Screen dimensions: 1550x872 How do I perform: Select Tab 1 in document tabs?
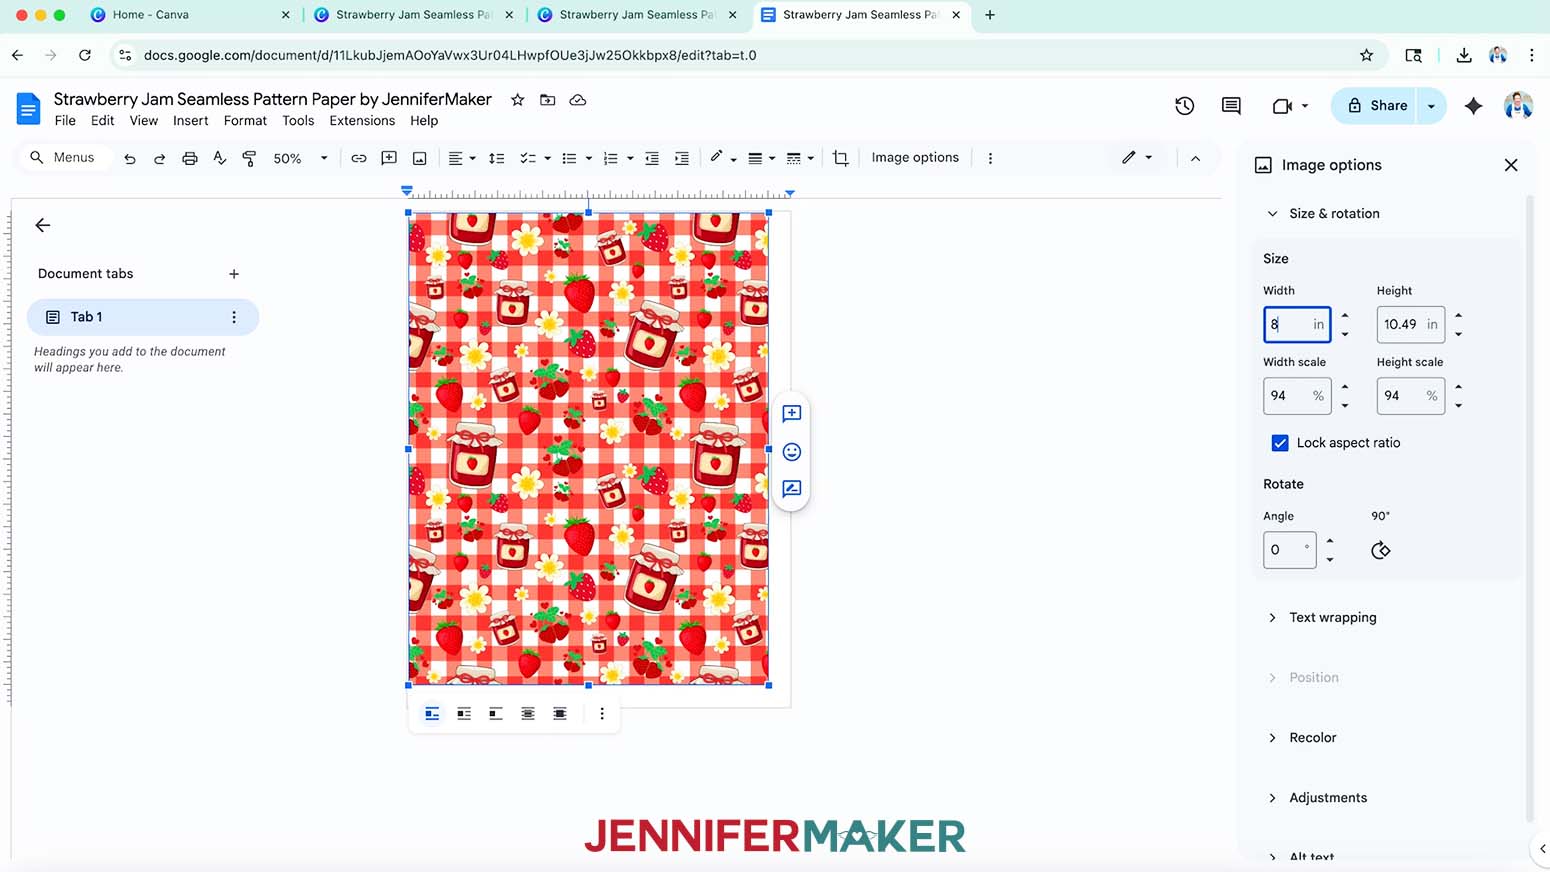click(142, 317)
